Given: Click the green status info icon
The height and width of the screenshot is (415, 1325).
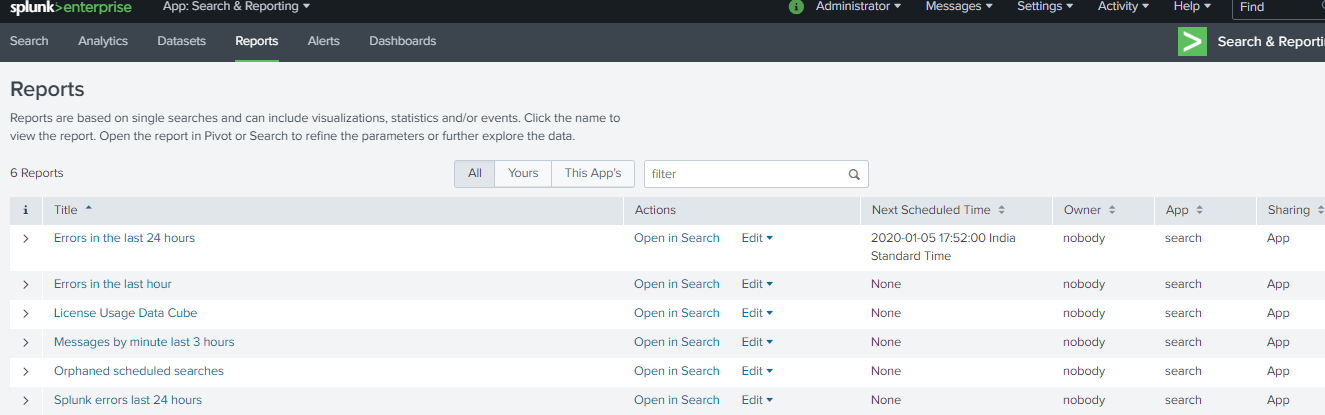Looking at the screenshot, I should pyautogui.click(x=796, y=7).
